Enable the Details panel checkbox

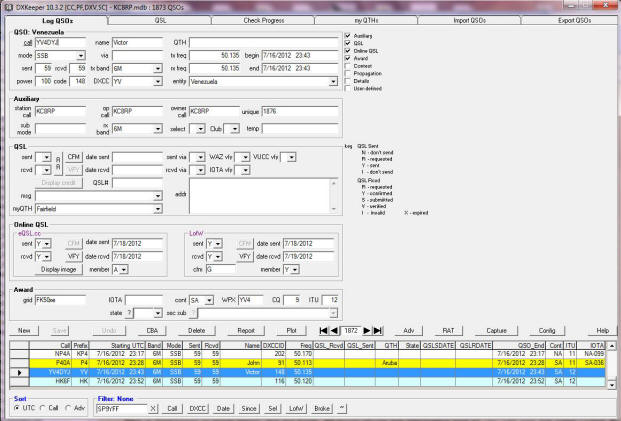click(x=348, y=81)
